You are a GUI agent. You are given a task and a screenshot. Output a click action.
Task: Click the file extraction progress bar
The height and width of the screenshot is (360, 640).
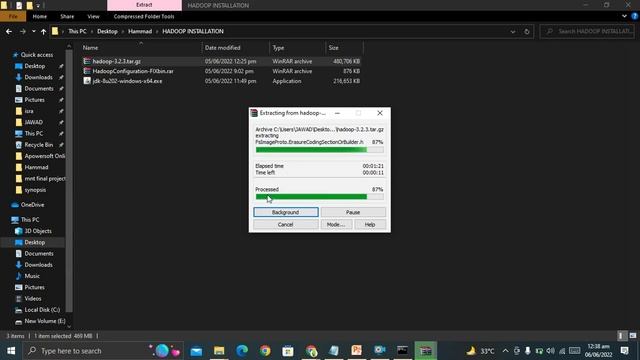pyautogui.click(x=320, y=150)
